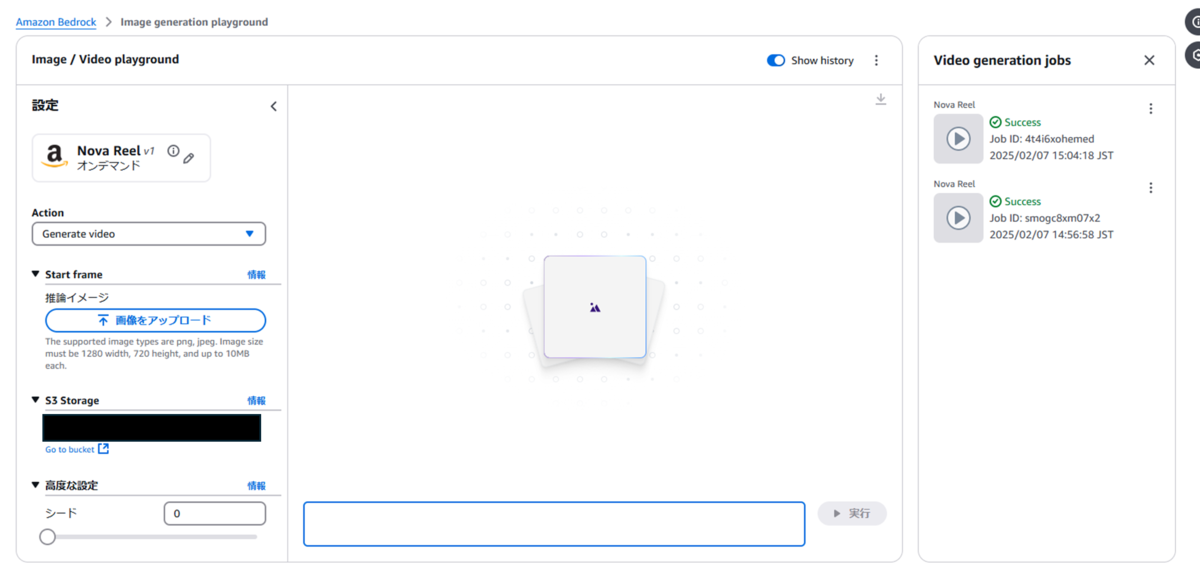The width and height of the screenshot is (1200, 567).
Task: Collapse the S3 Storage section
Action: [x=36, y=400]
